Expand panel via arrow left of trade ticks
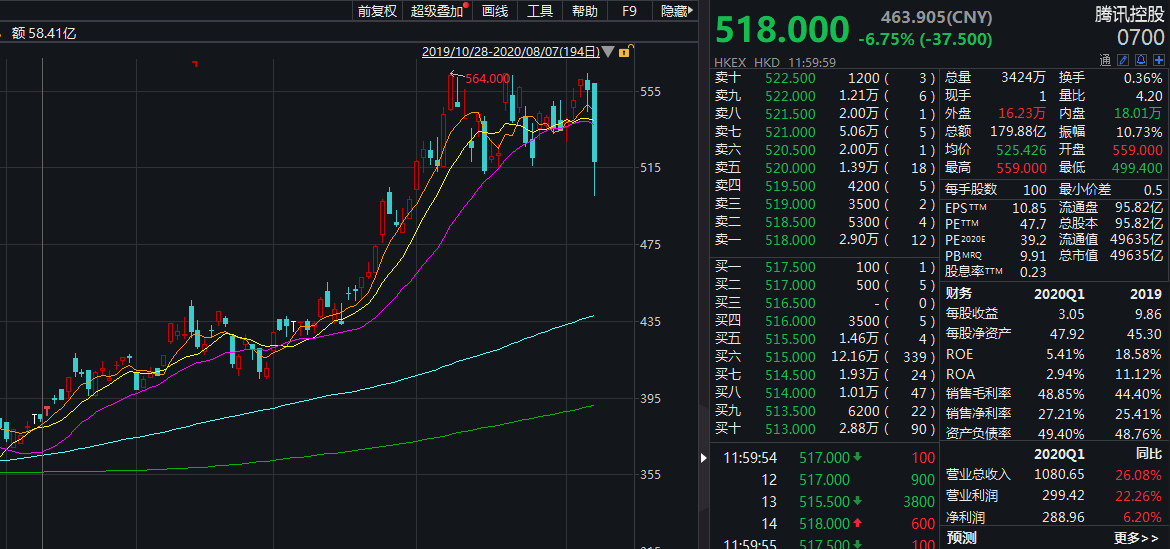Screen dimensions: 1170x549 coord(702,457)
